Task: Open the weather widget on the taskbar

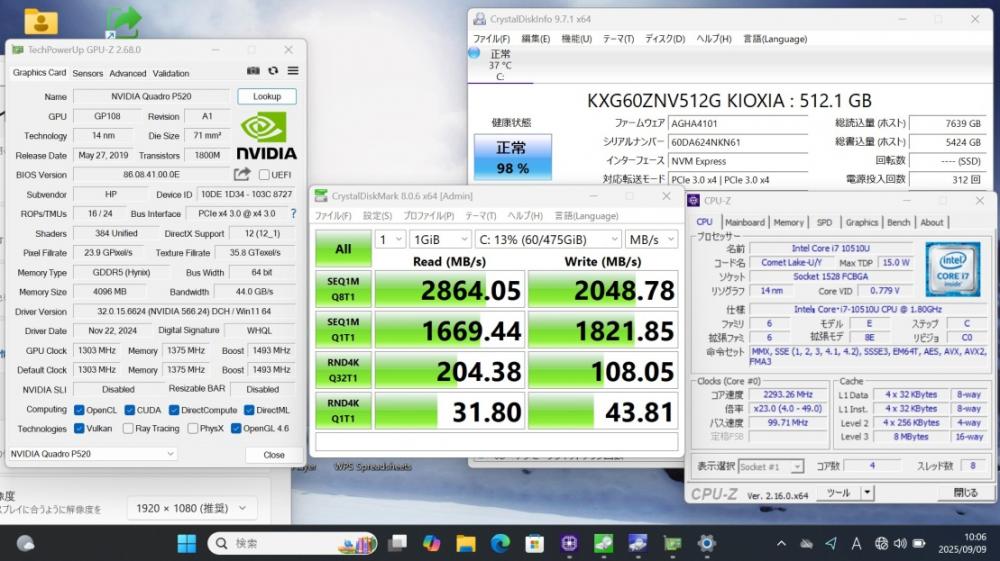Action: [26, 543]
